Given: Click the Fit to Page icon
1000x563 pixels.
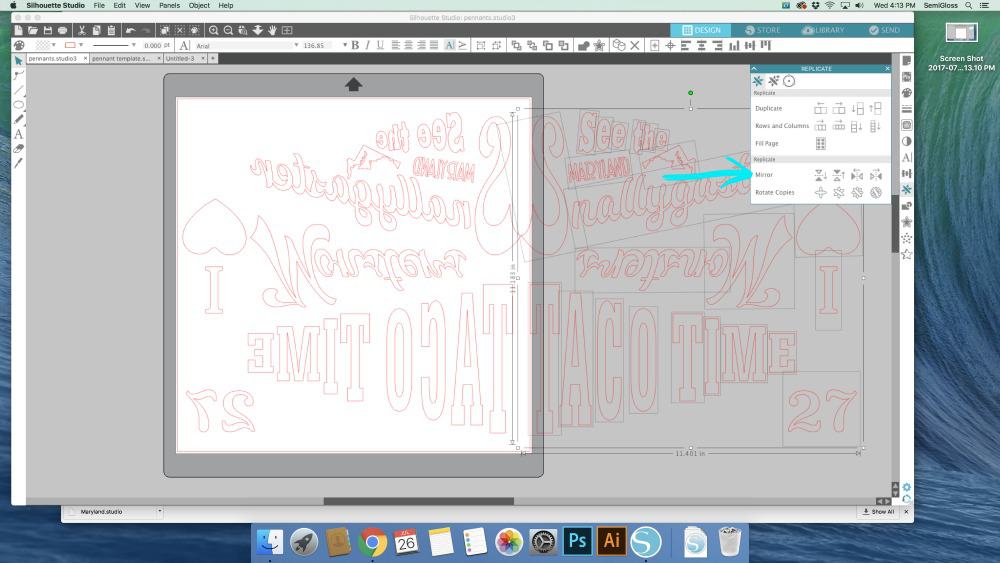Looking at the screenshot, I should [x=287, y=30].
